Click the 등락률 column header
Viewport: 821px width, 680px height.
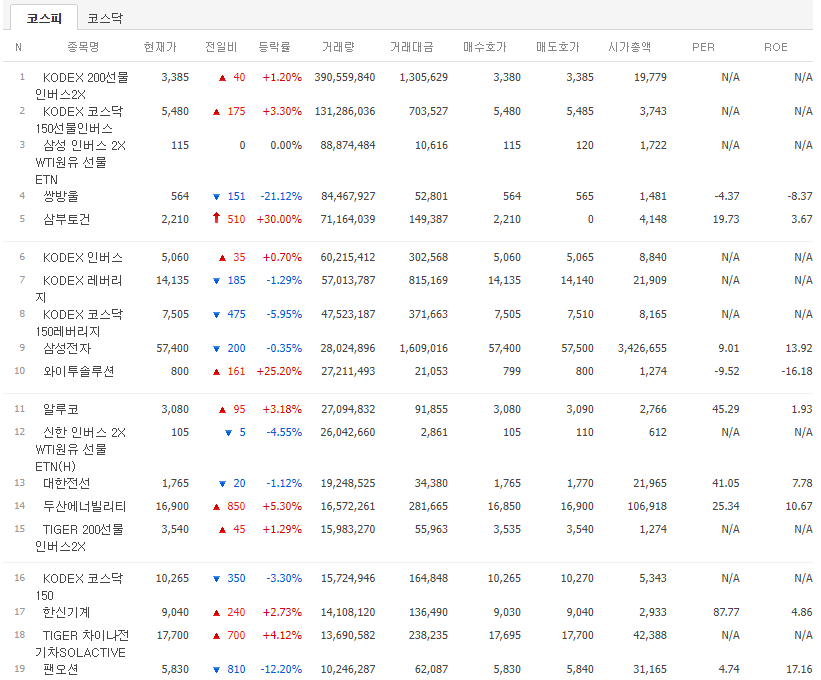(x=274, y=47)
